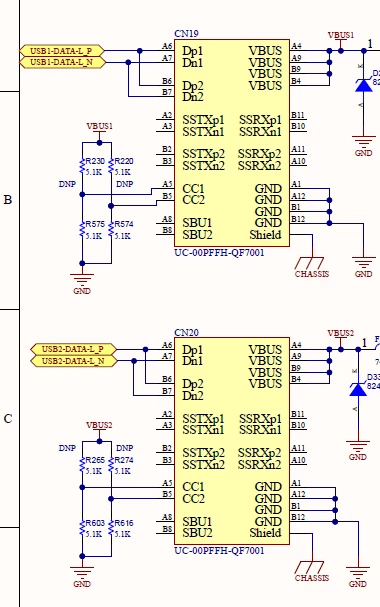Click SBU2 pin label in CN20
The width and height of the screenshot is (380, 607).
pos(197,533)
